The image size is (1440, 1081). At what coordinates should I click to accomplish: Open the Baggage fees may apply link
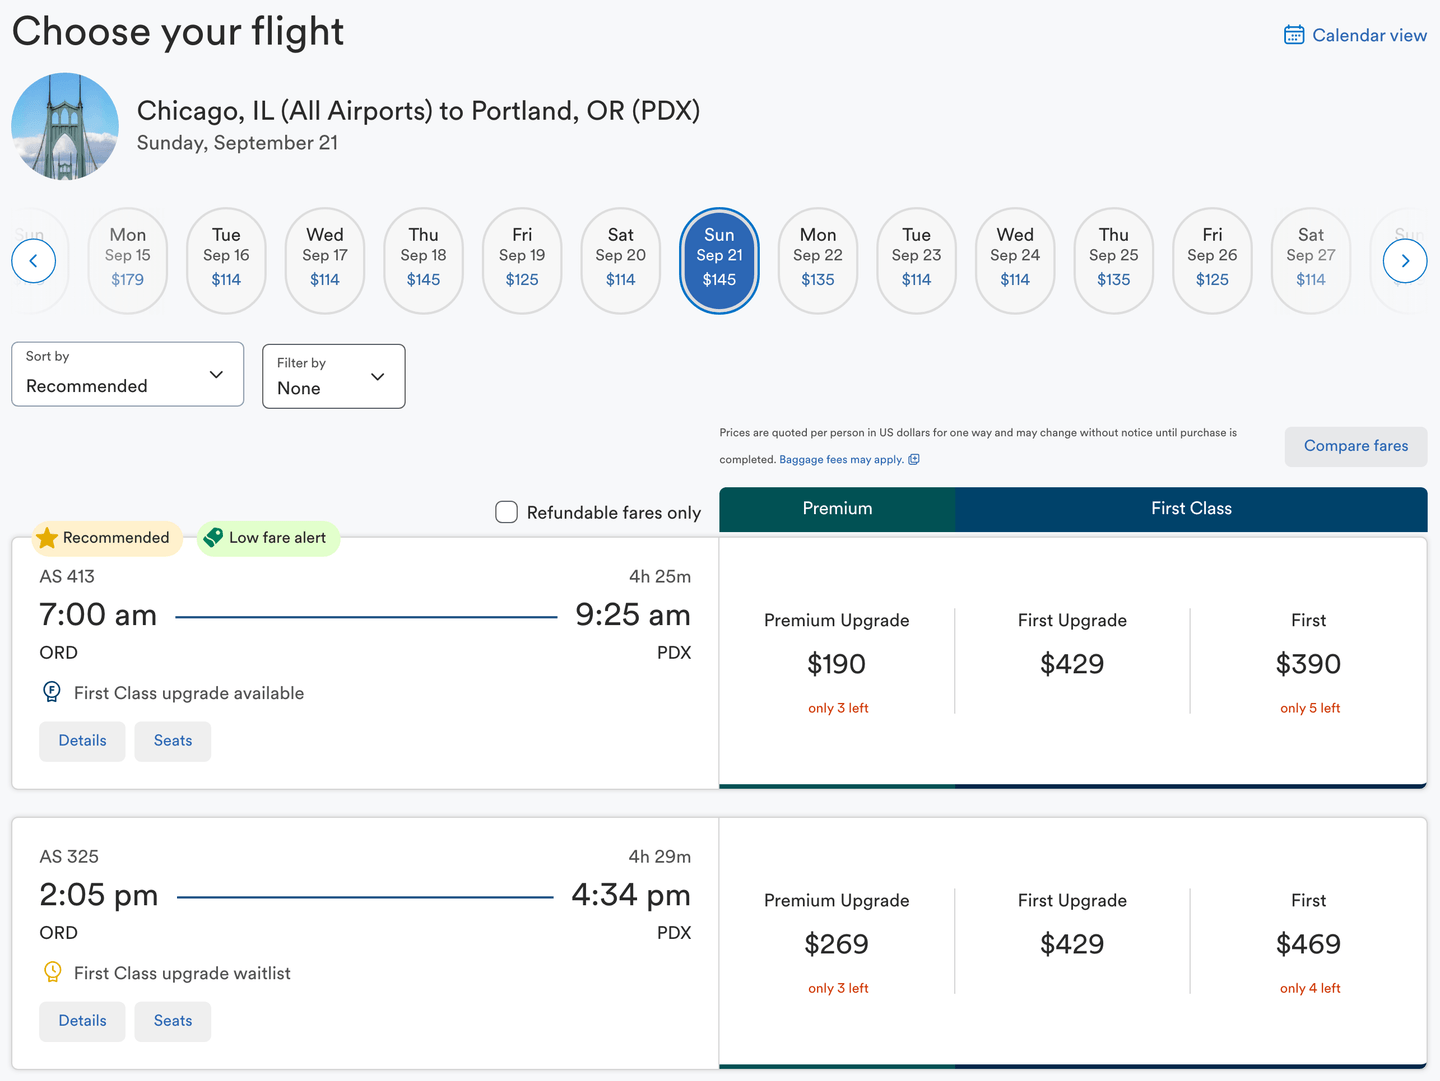(x=840, y=460)
